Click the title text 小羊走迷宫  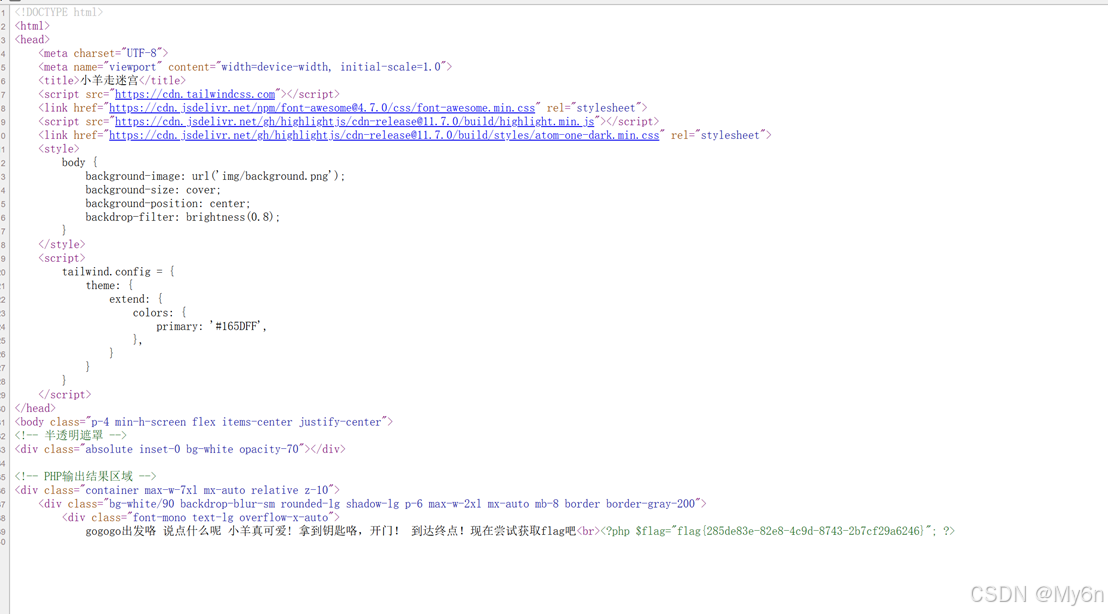[110, 81]
